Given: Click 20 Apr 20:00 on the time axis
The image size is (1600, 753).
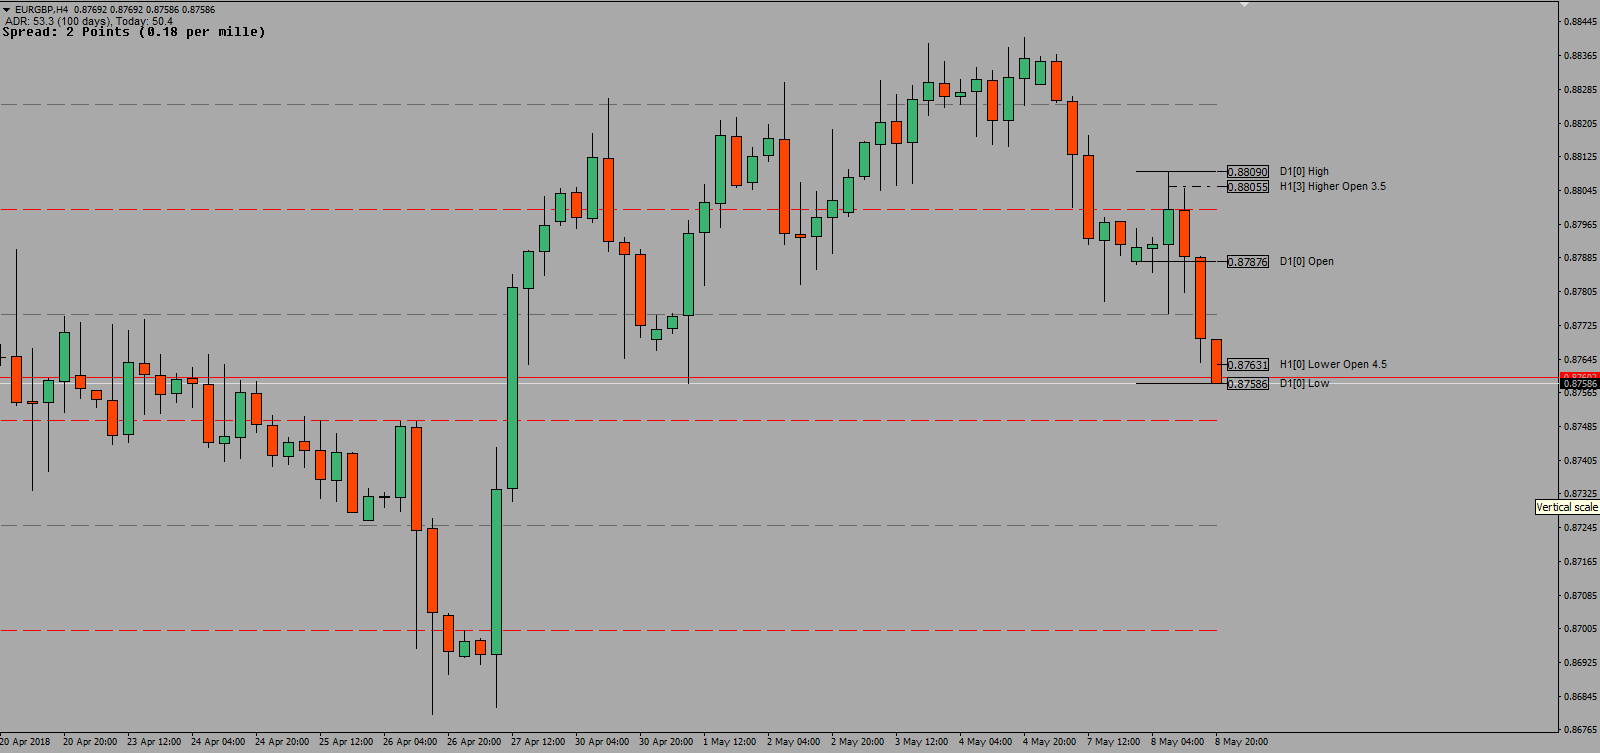Looking at the screenshot, I should tap(90, 742).
